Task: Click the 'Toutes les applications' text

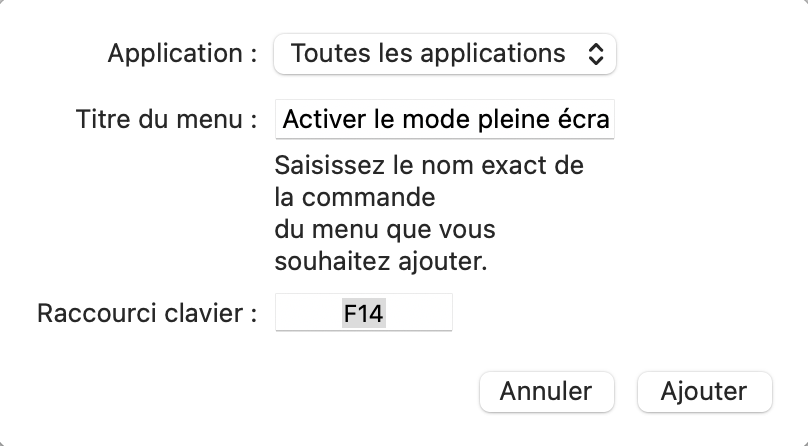Action: (x=428, y=54)
